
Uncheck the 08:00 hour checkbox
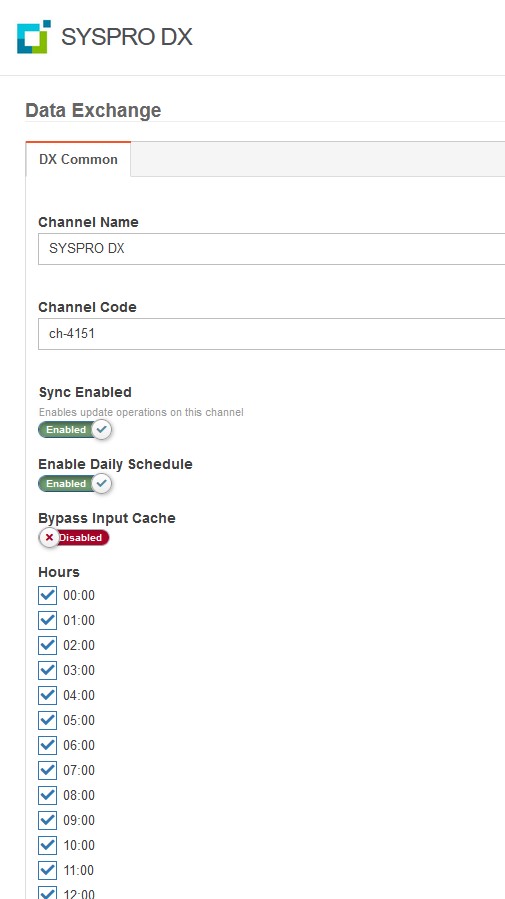click(48, 795)
